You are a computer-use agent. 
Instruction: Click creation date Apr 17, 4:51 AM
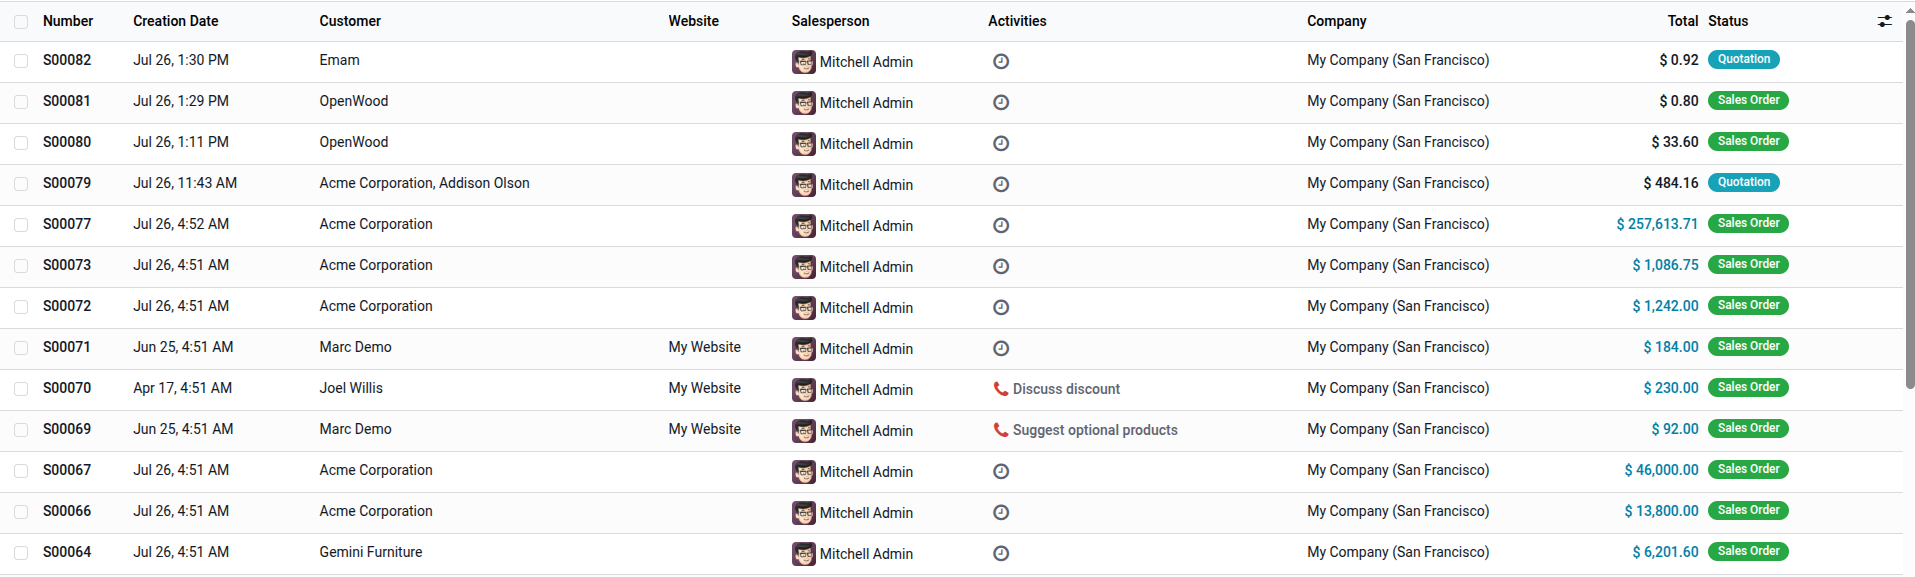182,388
